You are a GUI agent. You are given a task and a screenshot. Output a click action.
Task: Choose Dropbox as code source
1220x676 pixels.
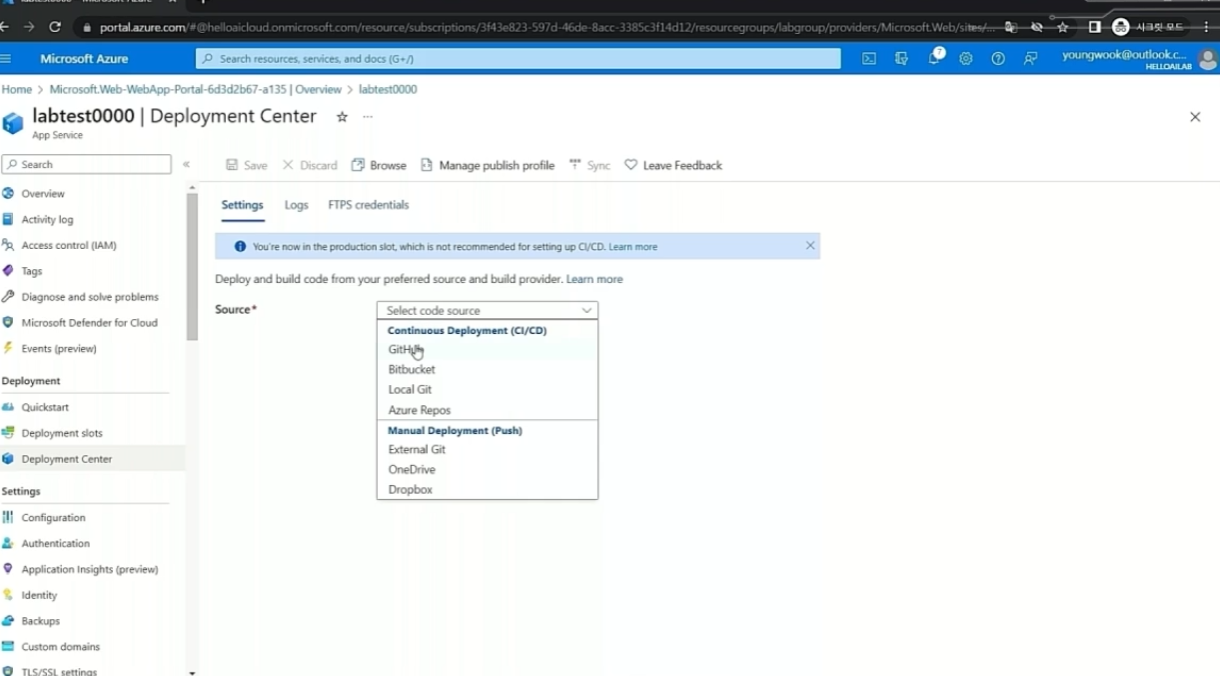click(487, 490)
